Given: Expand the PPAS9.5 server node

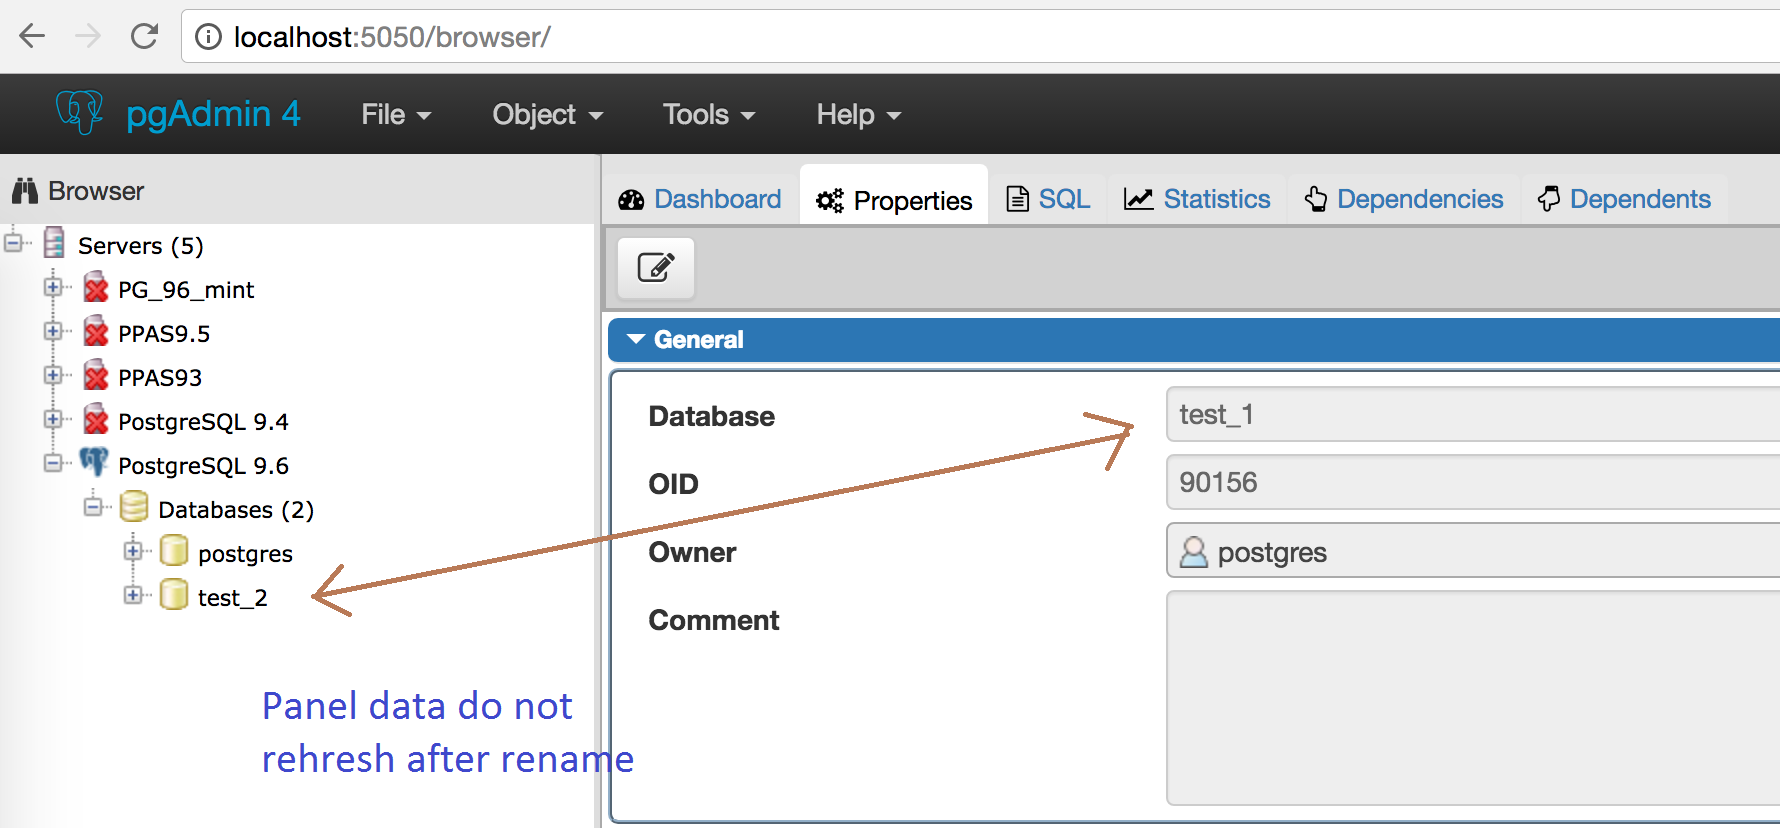Looking at the screenshot, I should coord(52,332).
